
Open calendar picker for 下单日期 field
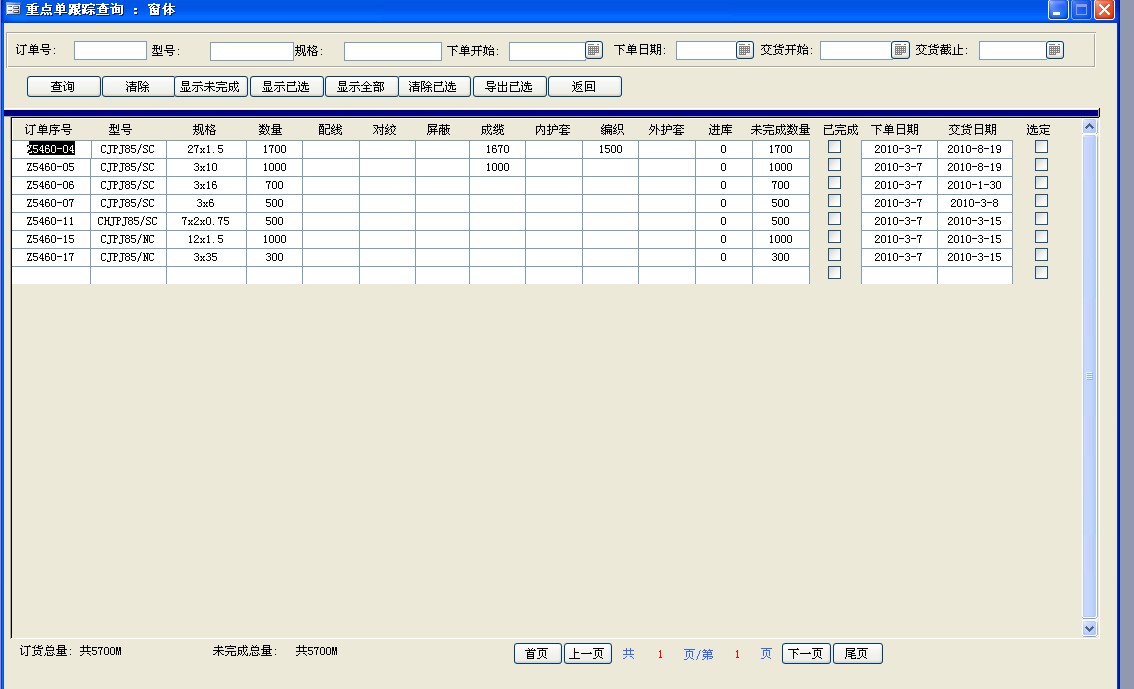click(745, 50)
